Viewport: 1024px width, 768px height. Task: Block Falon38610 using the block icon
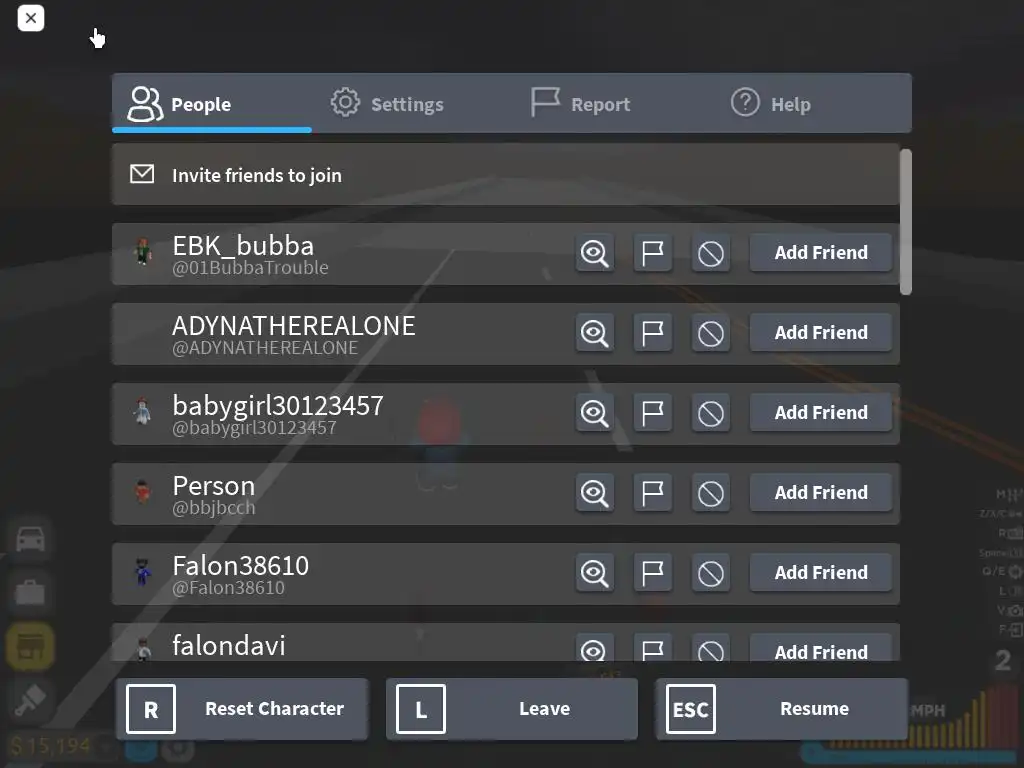[x=711, y=573]
